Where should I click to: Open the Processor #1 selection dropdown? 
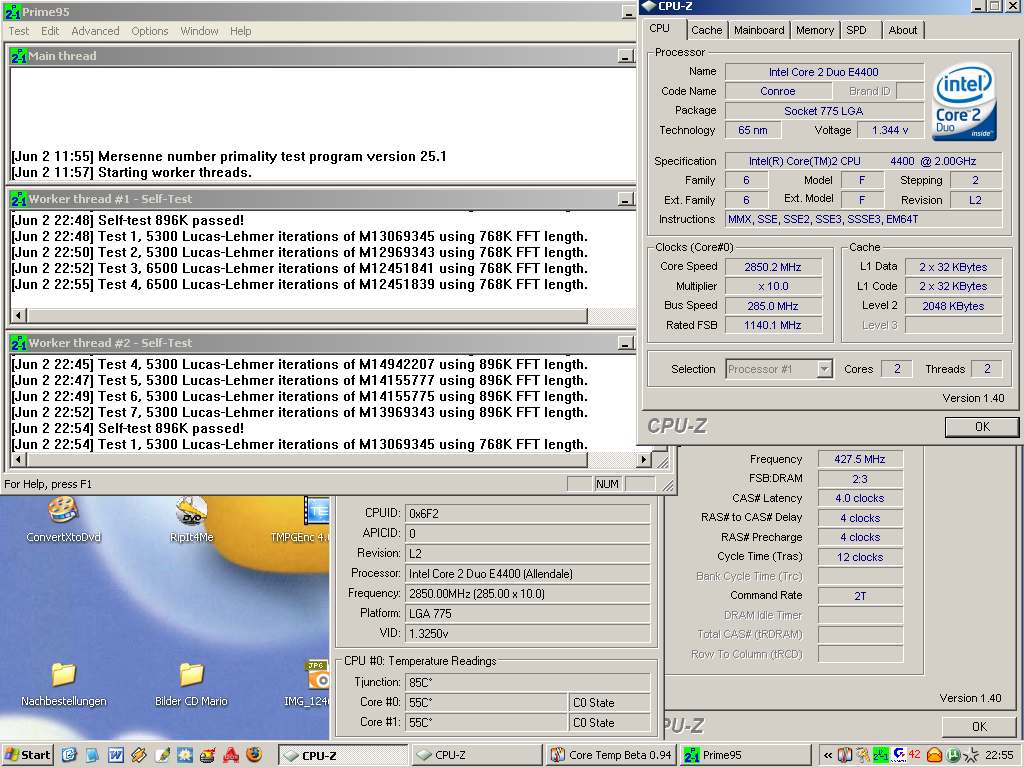(x=824, y=370)
